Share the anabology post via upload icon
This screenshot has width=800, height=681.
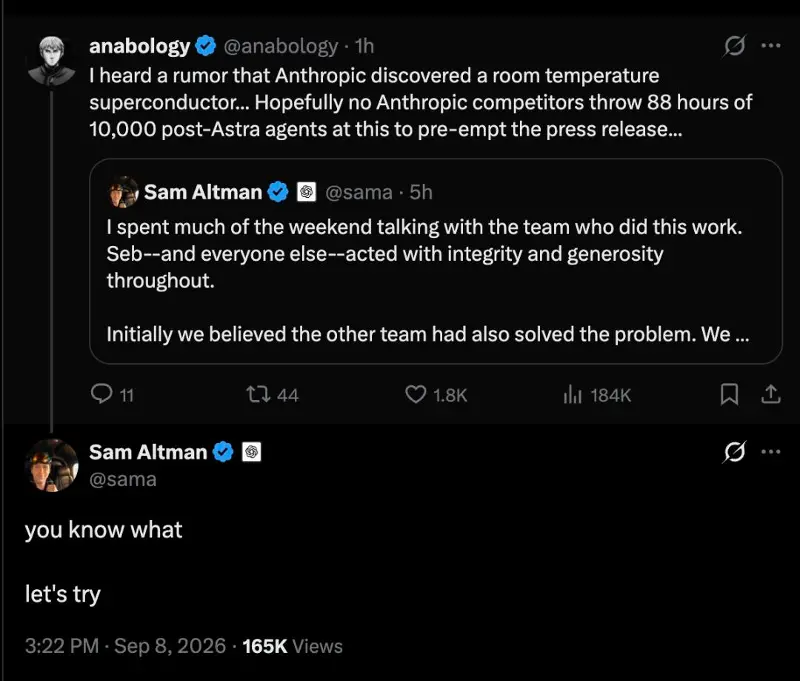click(x=770, y=394)
